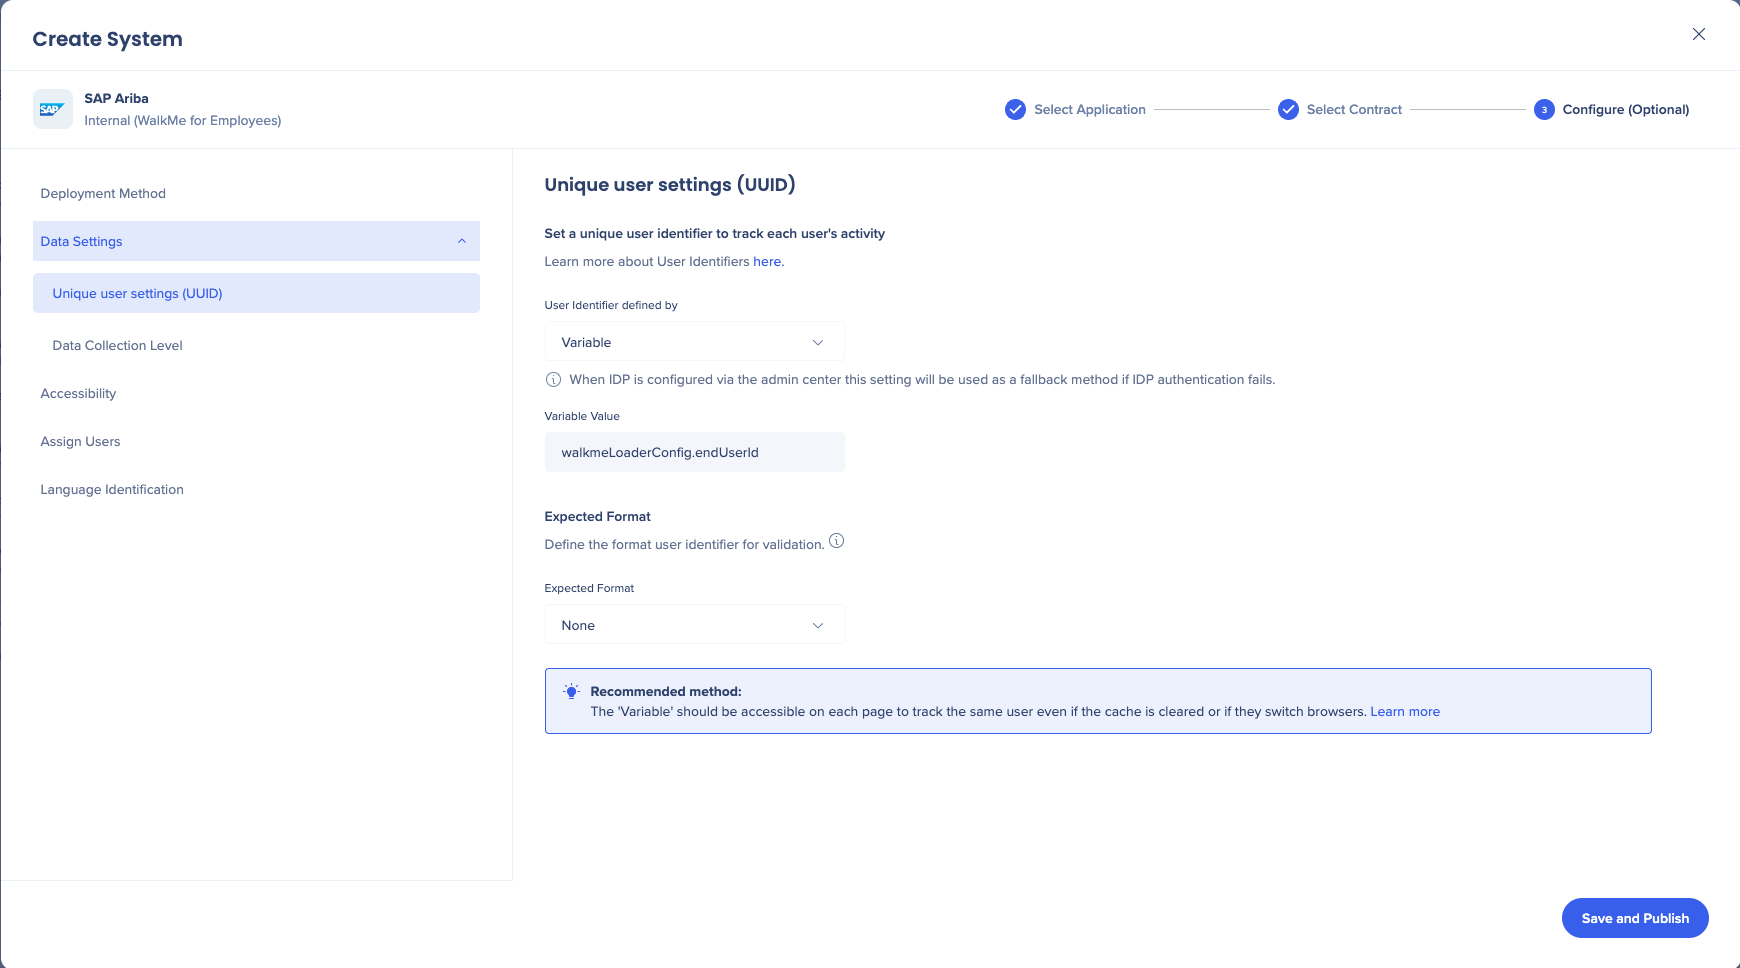Click the Variable Value input field
This screenshot has width=1740, height=968.
click(694, 452)
